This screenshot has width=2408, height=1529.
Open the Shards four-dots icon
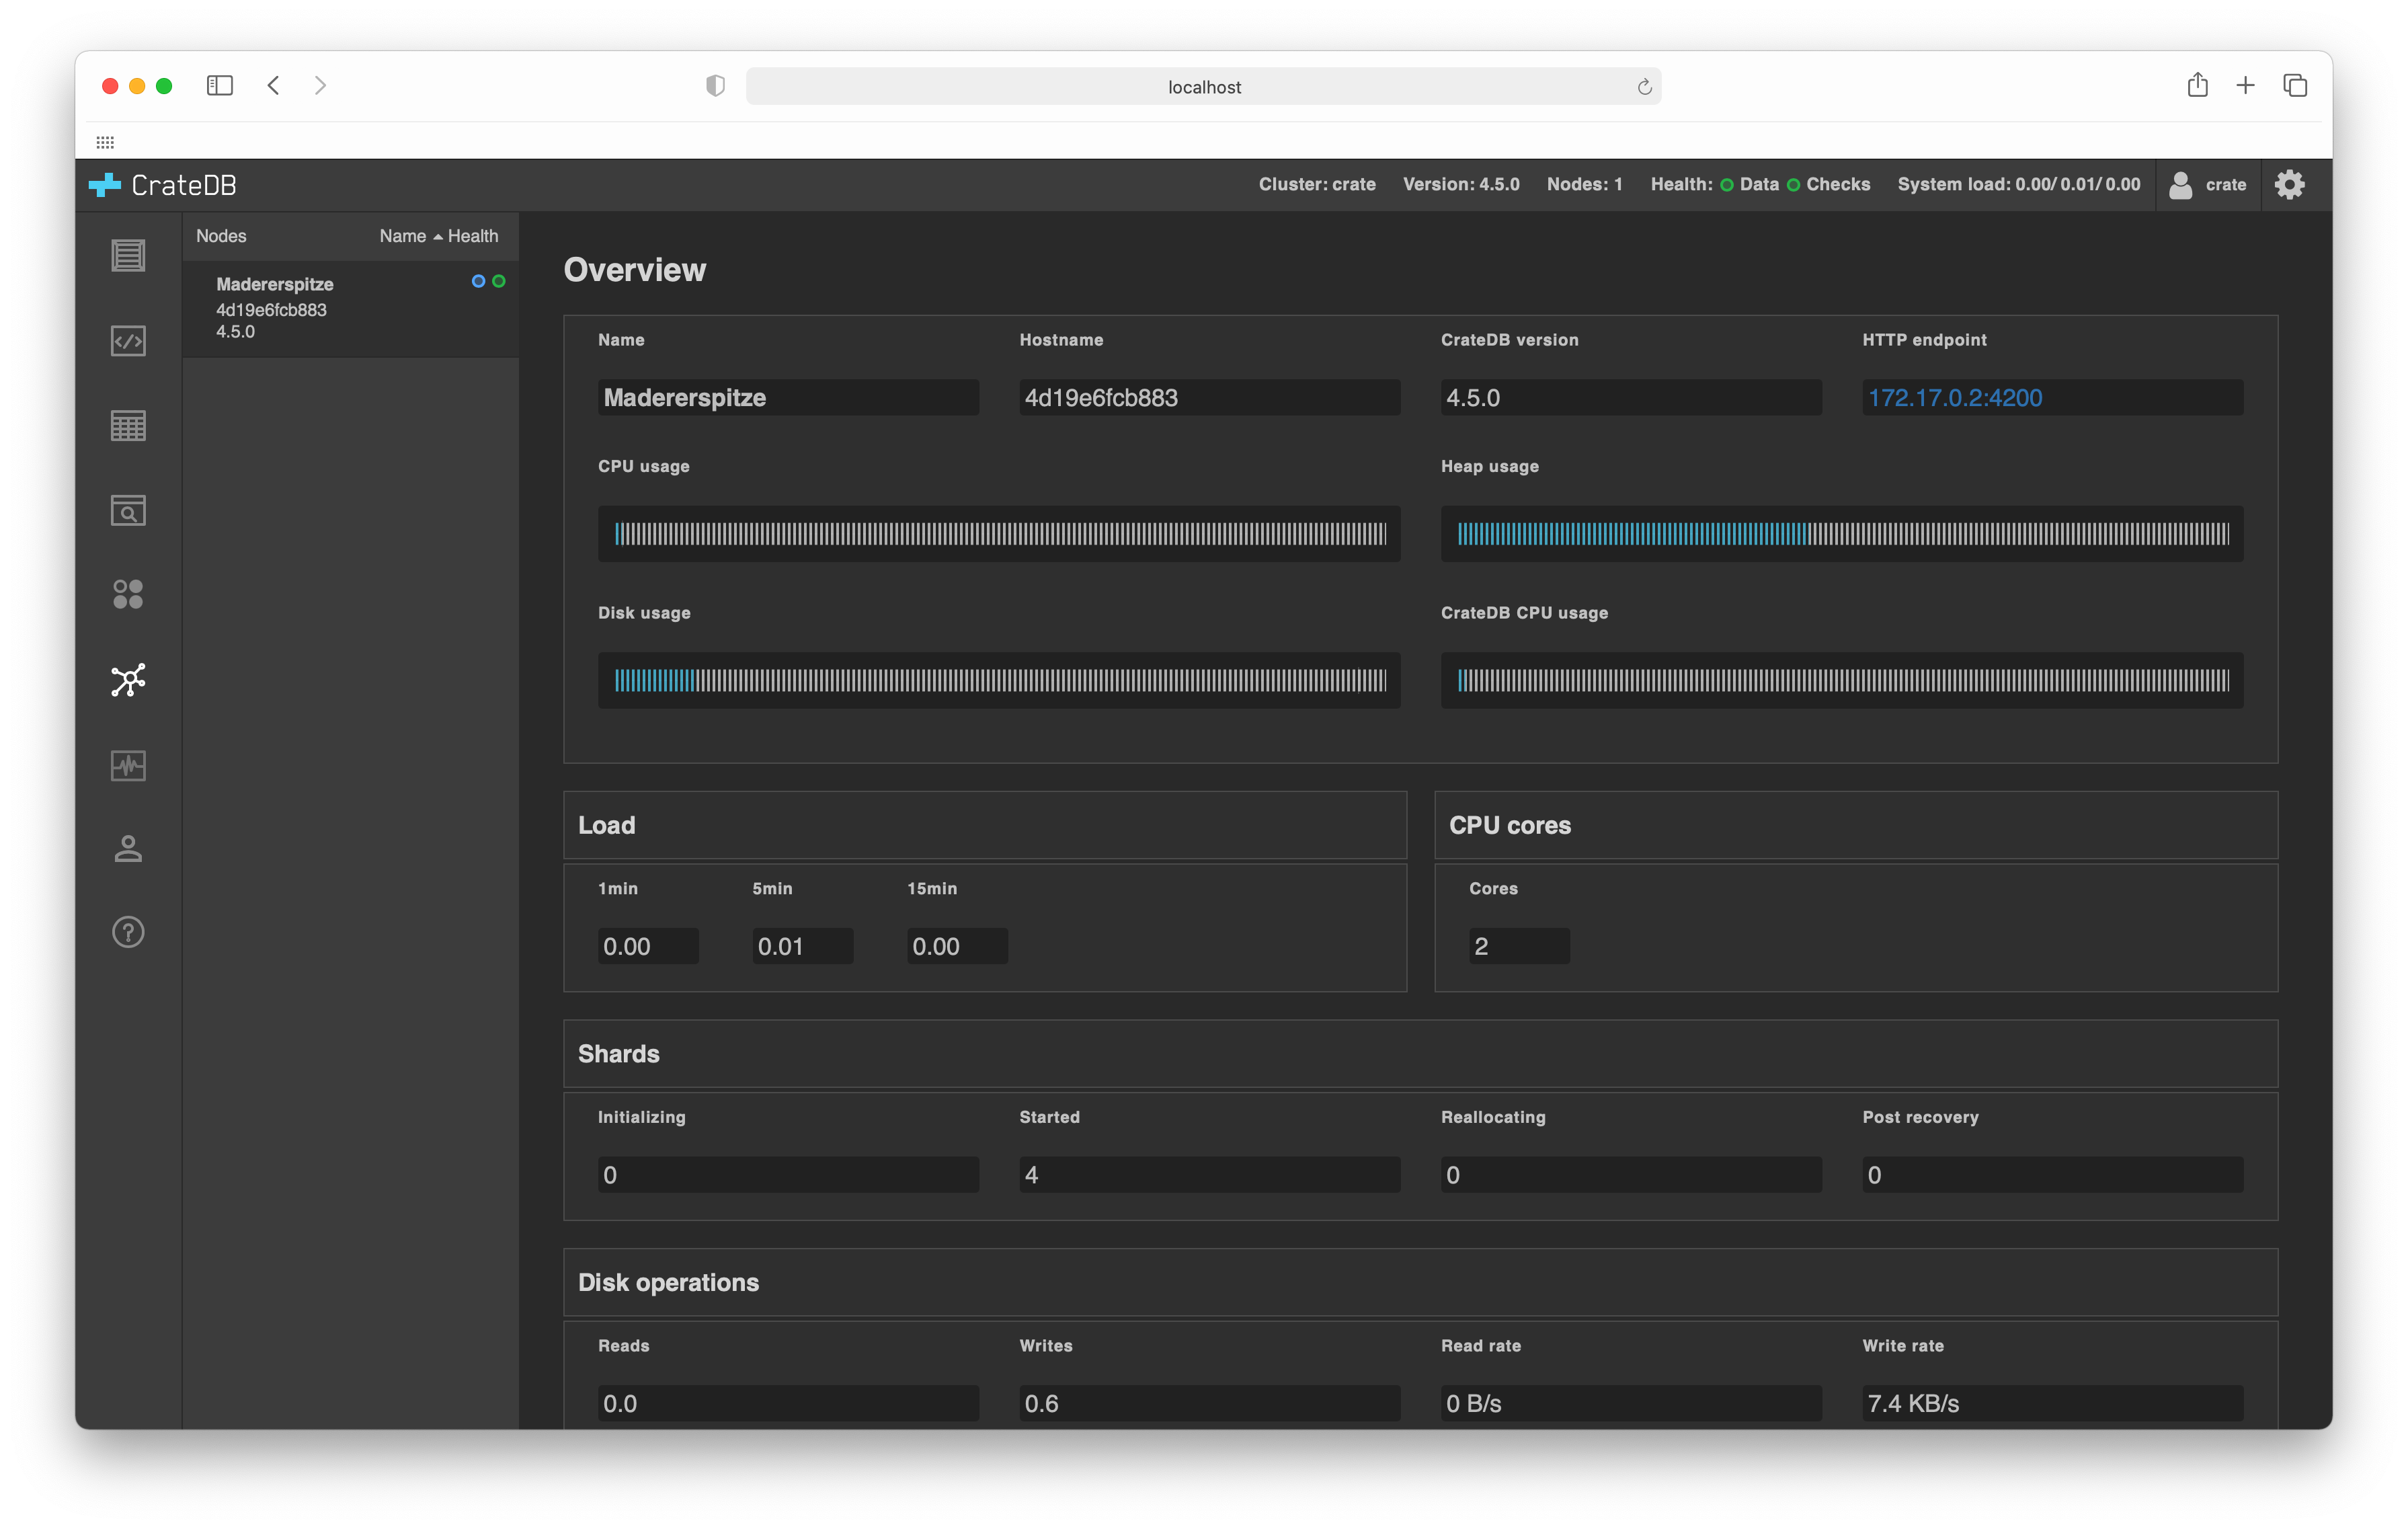tap(128, 595)
